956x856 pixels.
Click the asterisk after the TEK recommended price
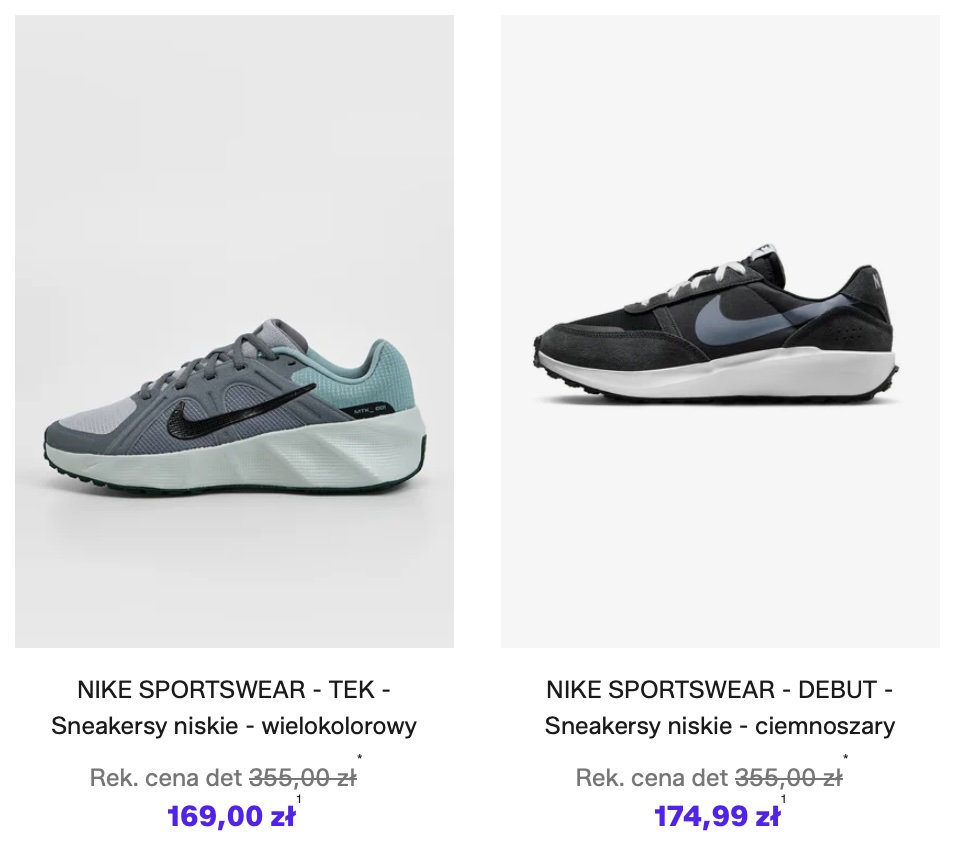360,759
